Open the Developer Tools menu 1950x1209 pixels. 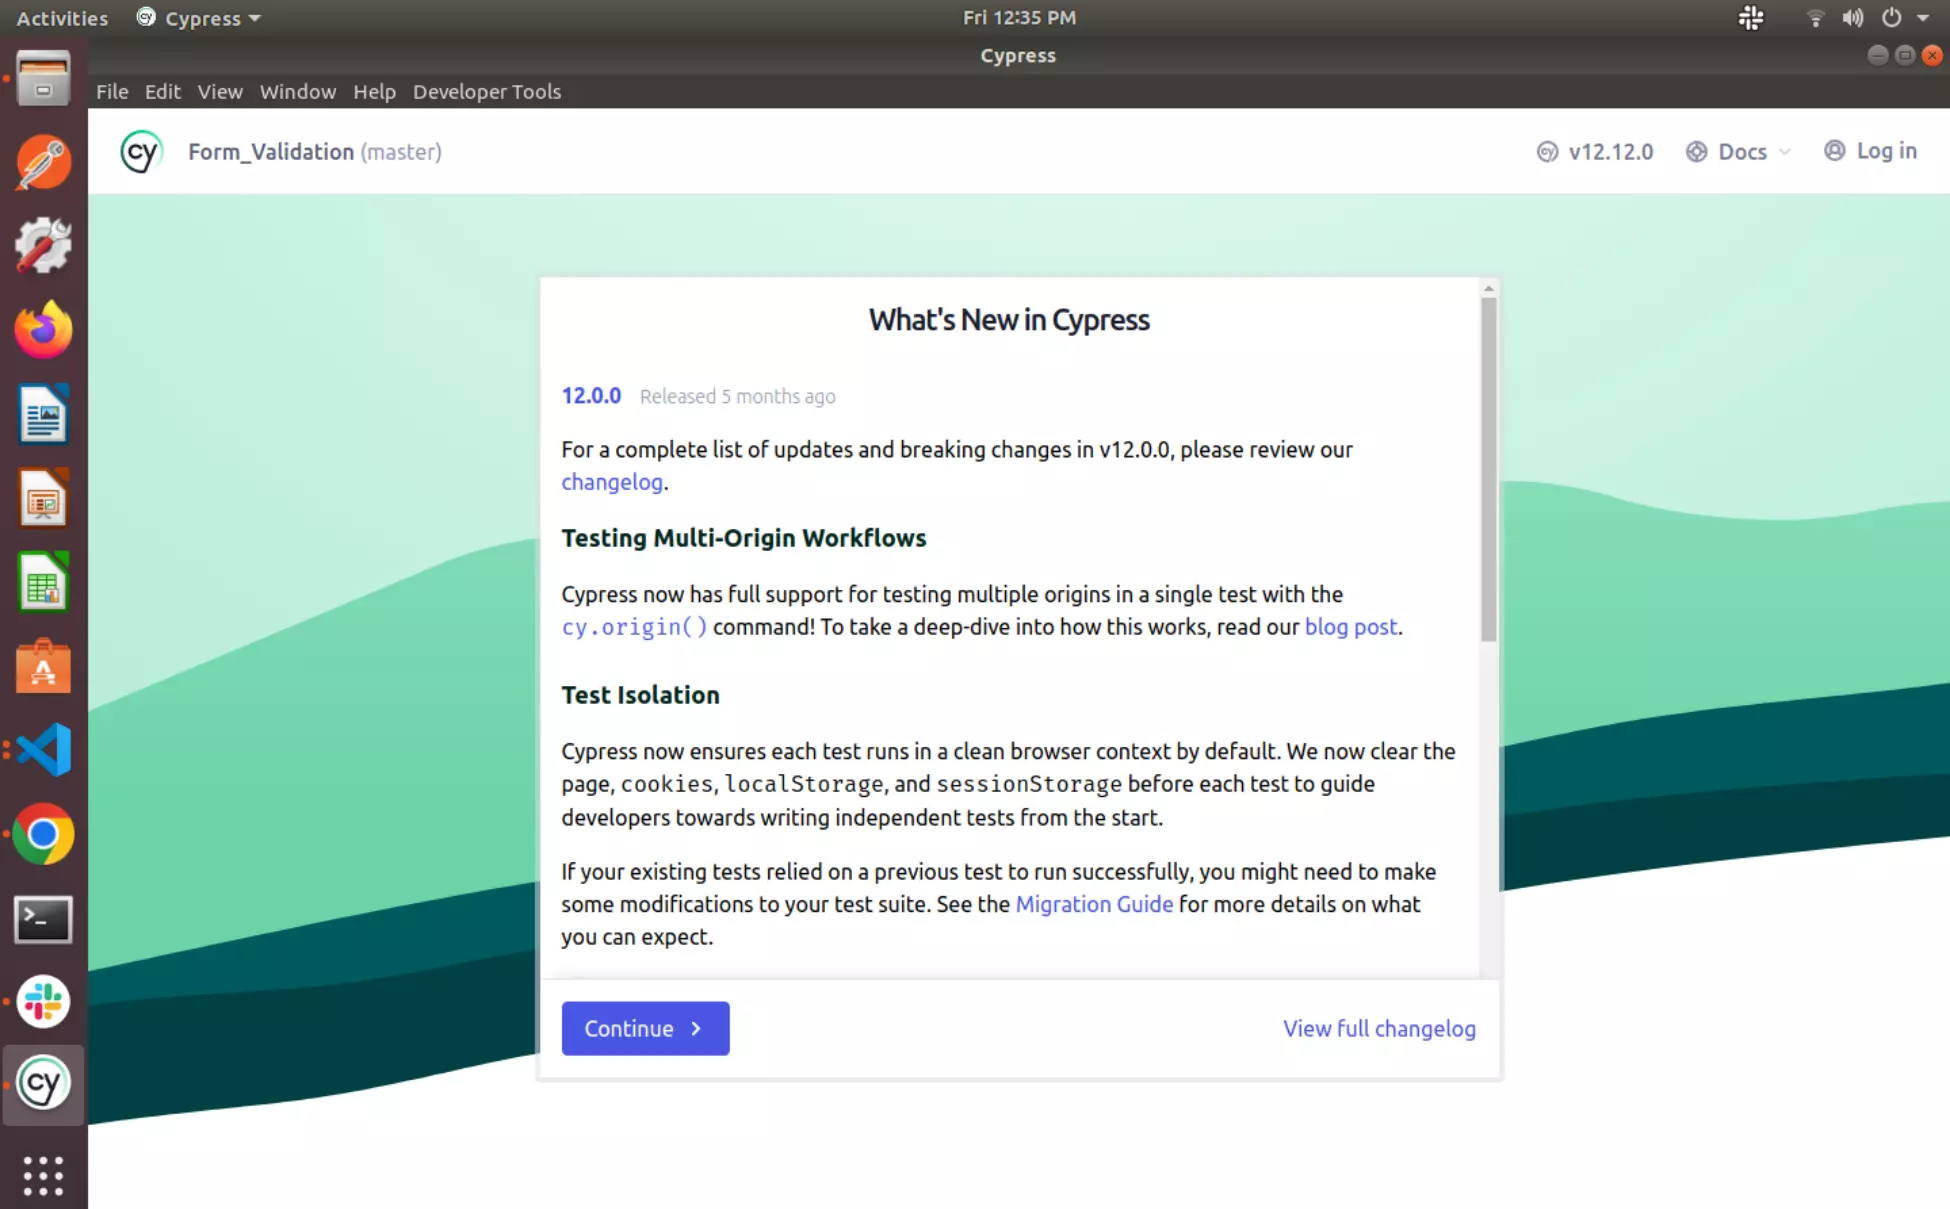coord(486,91)
